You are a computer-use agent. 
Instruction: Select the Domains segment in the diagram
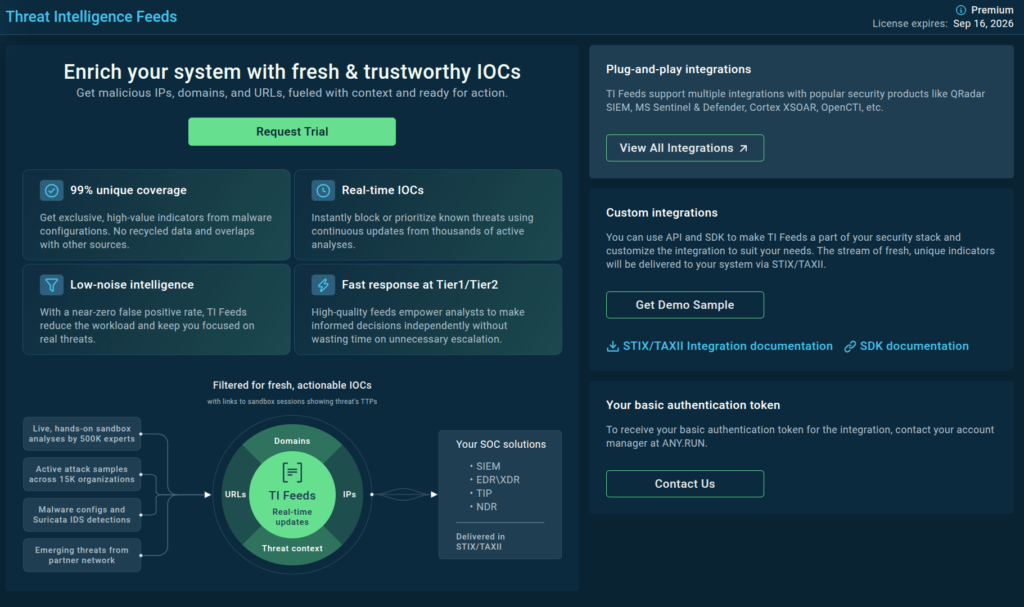[x=292, y=440]
